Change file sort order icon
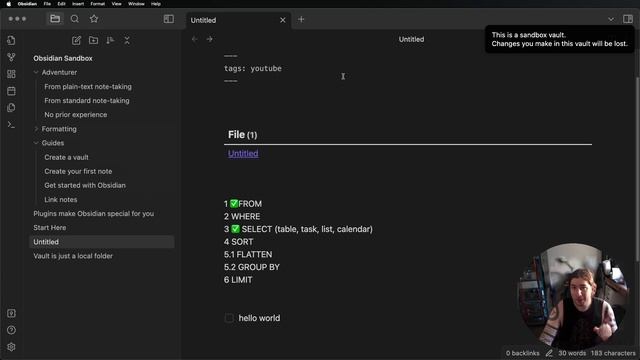This screenshot has width=640, height=360. [x=110, y=40]
